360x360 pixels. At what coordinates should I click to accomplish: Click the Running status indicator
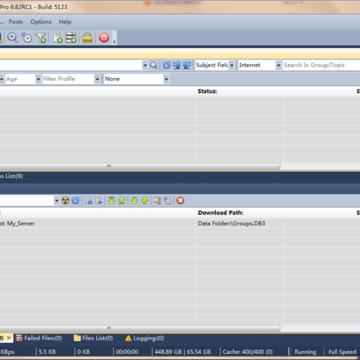tap(305, 352)
